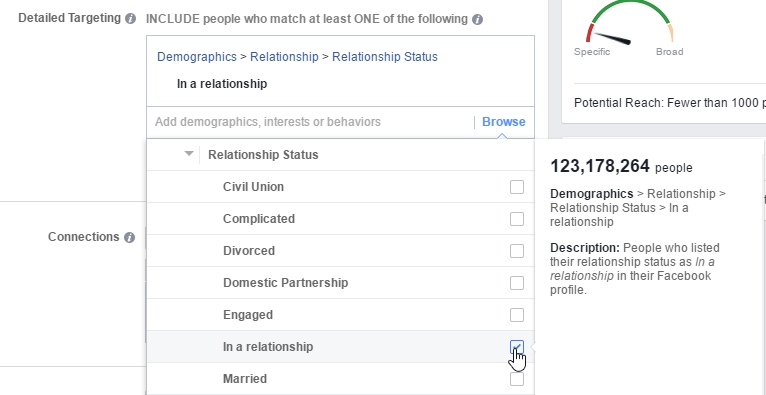Click the Demographics breadcrumb link
The width and height of the screenshot is (766, 395).
196,57
